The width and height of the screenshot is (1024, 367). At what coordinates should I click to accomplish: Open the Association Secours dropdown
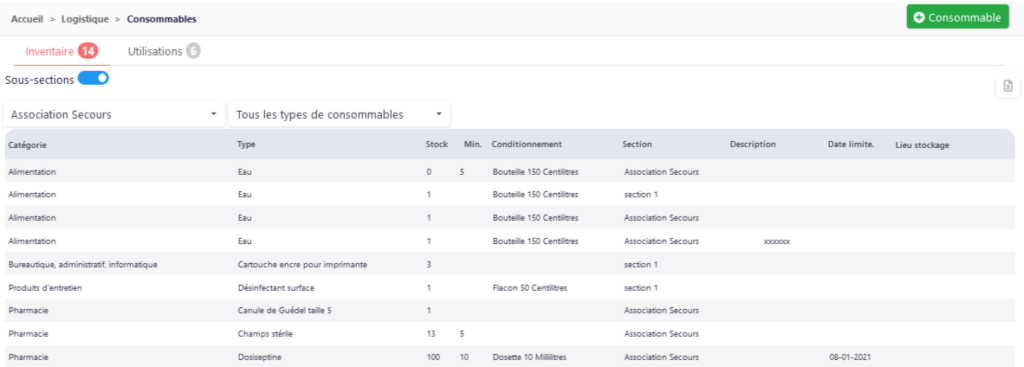point(114,114)
